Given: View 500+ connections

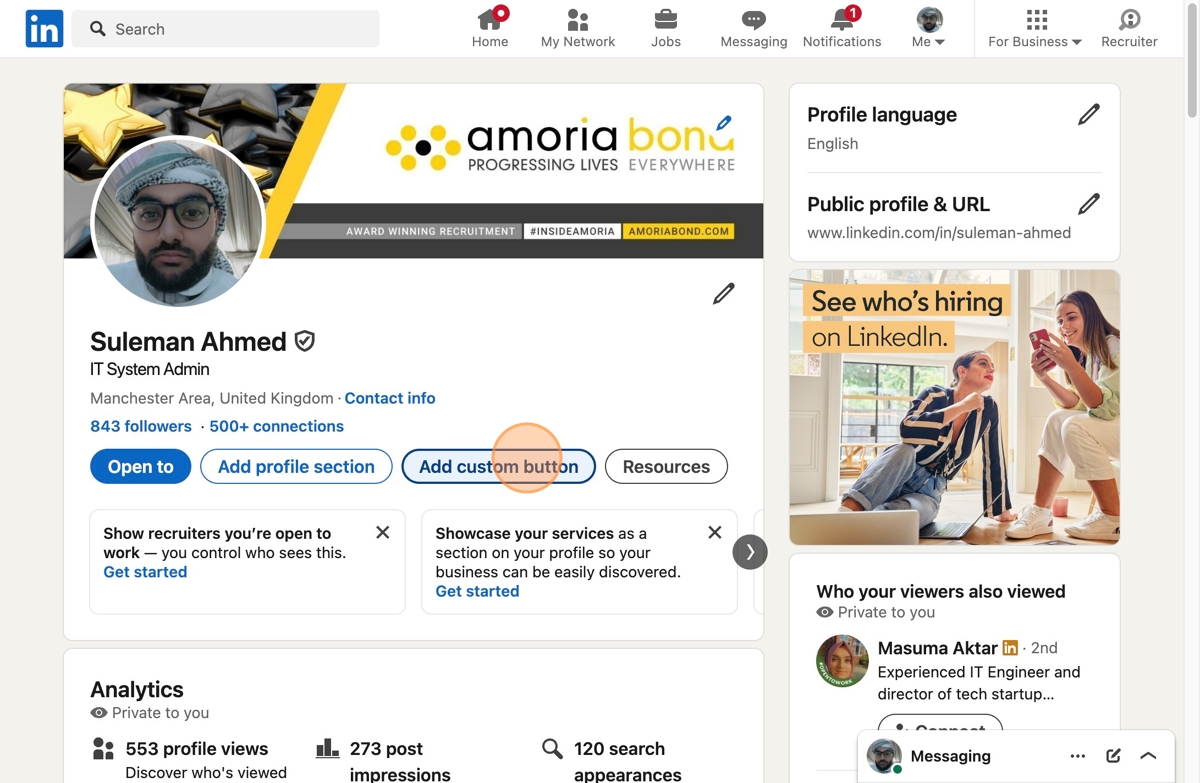Looking at the screenshot, I should [x=276, y=426].
